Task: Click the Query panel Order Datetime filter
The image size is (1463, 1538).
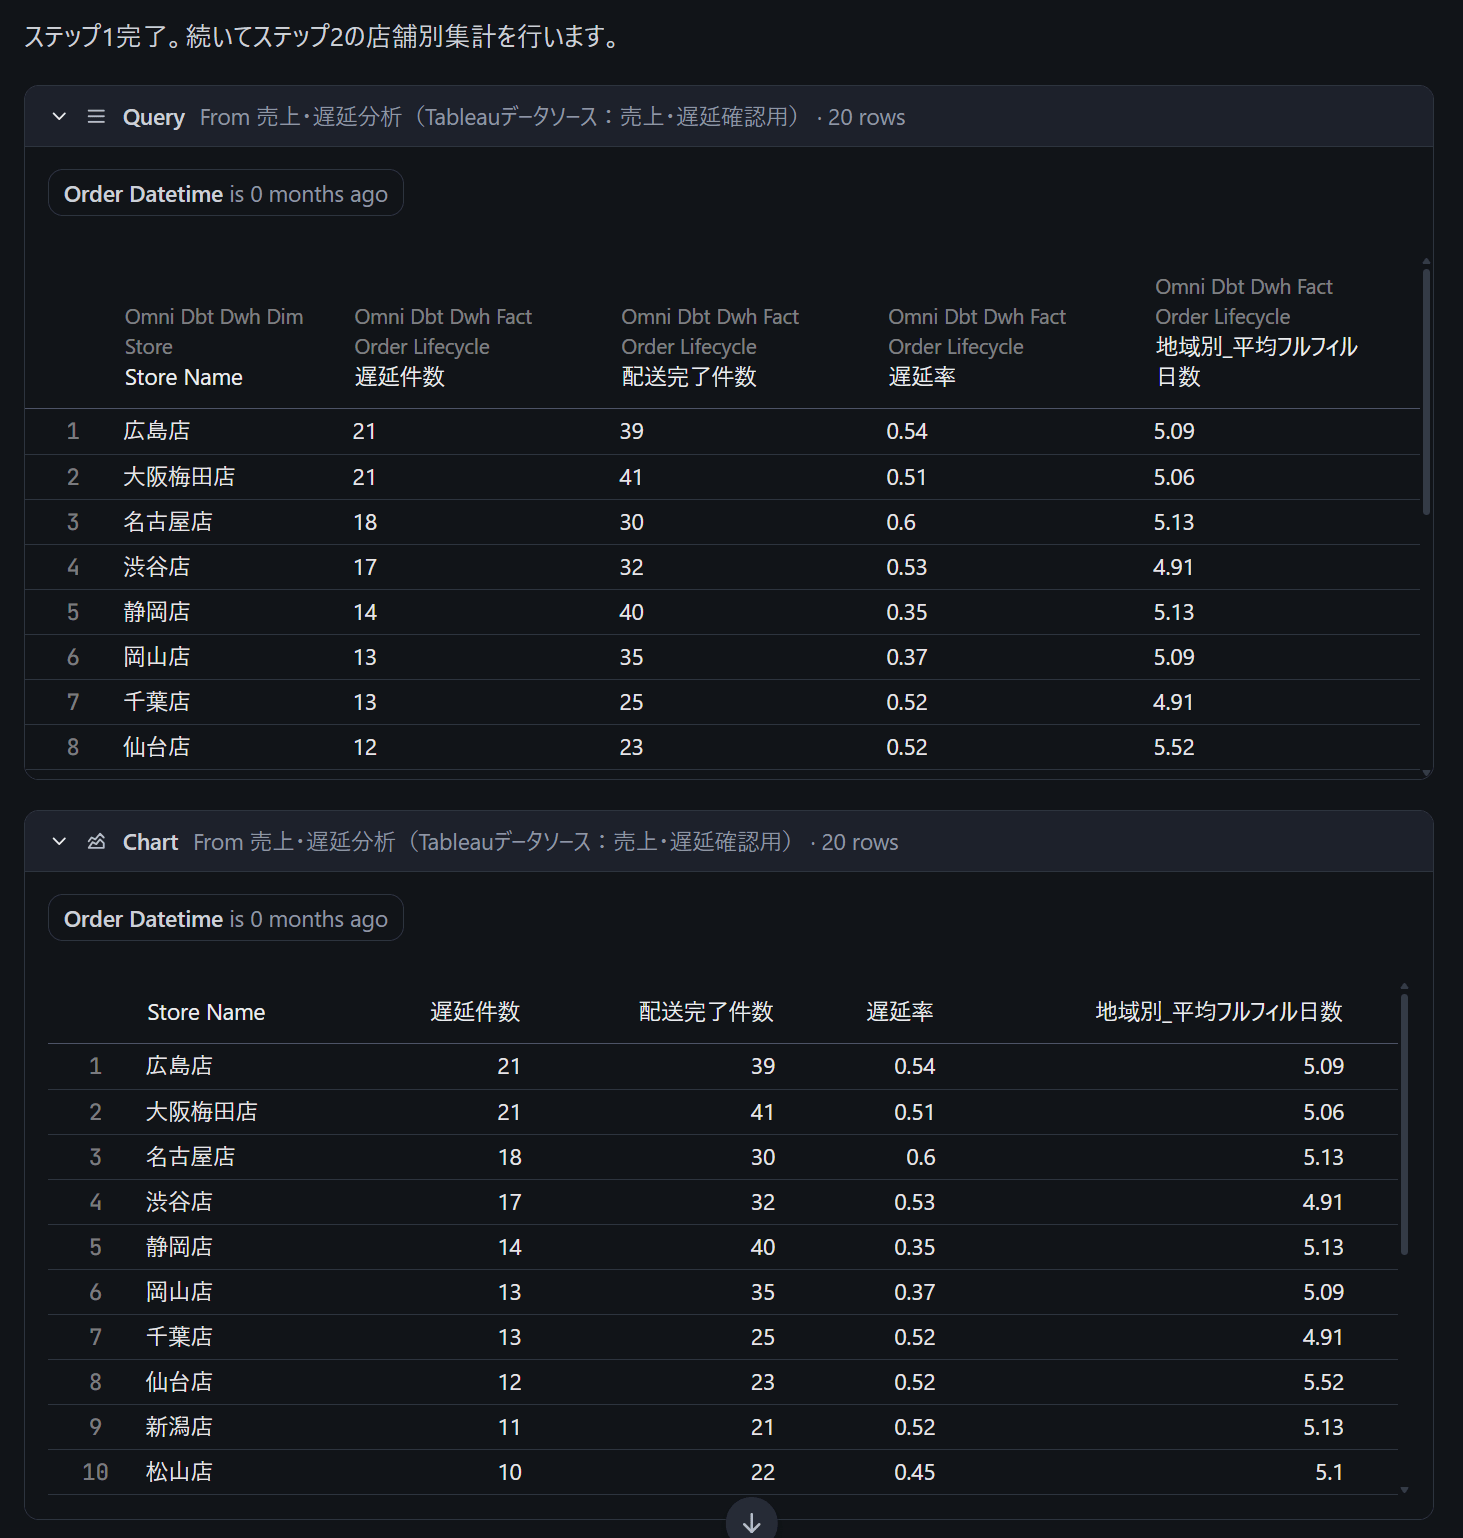Action: (x=226, y=194)
